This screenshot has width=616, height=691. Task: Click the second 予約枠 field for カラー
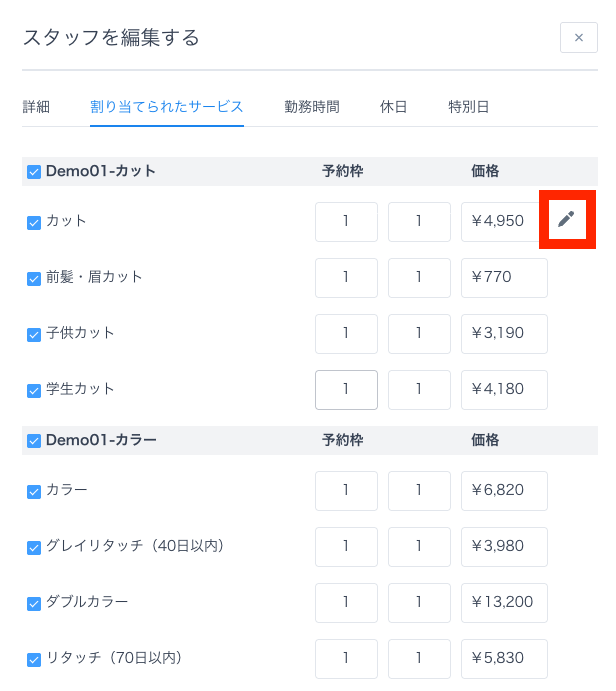click(419, 491)
